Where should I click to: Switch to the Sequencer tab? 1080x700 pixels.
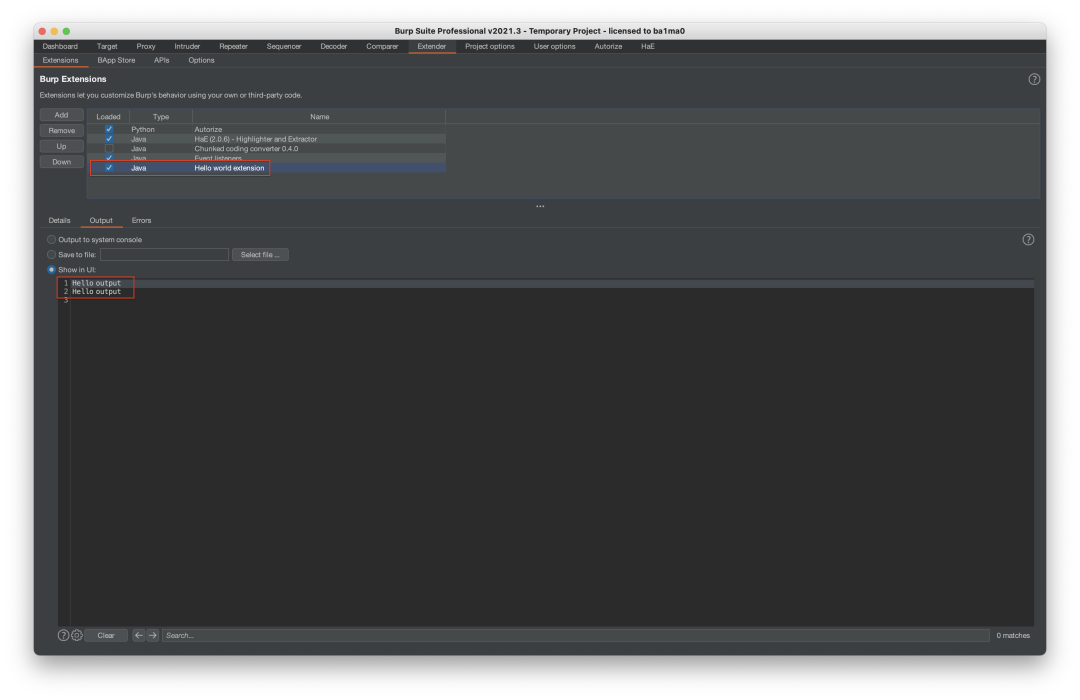(284, 46)
